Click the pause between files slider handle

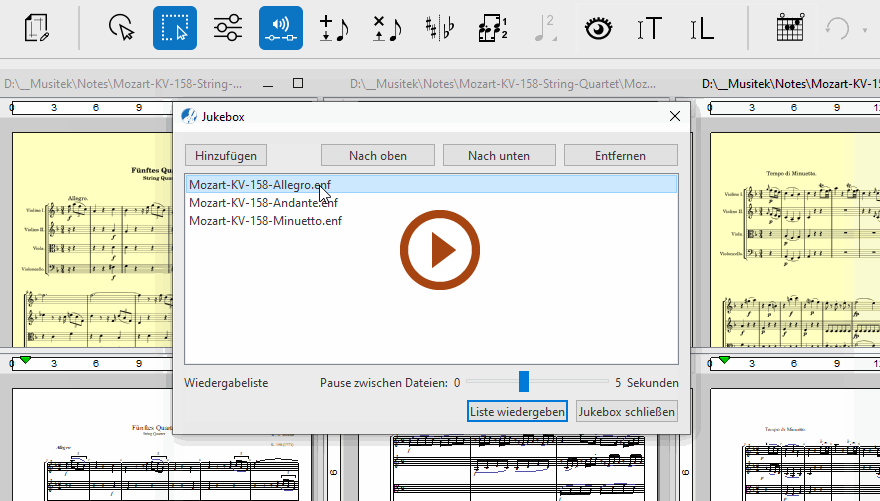(x=523, y=382)
